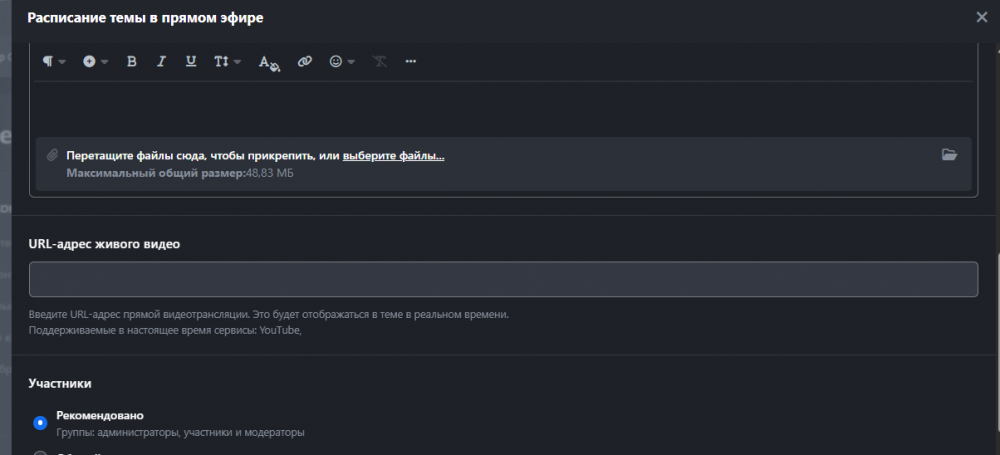
Task: Open the text color tool
Action: (x=269, y=62)
